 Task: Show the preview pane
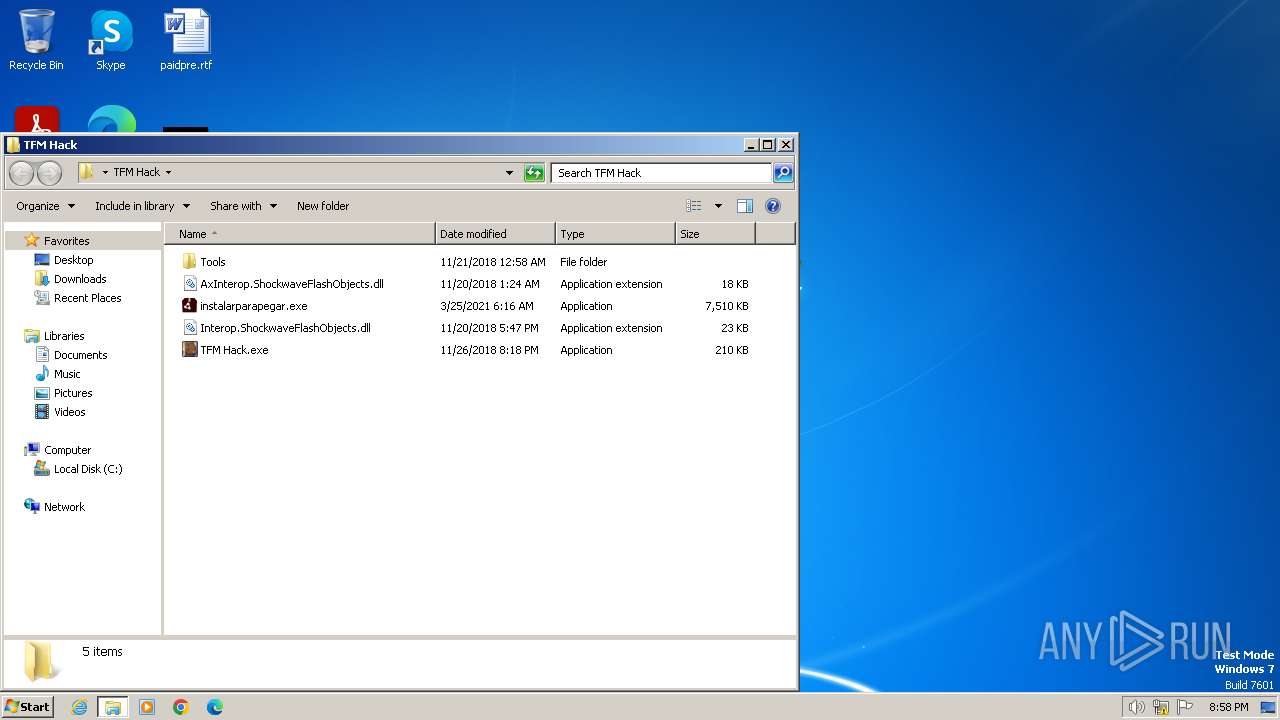tap(745, 206)
